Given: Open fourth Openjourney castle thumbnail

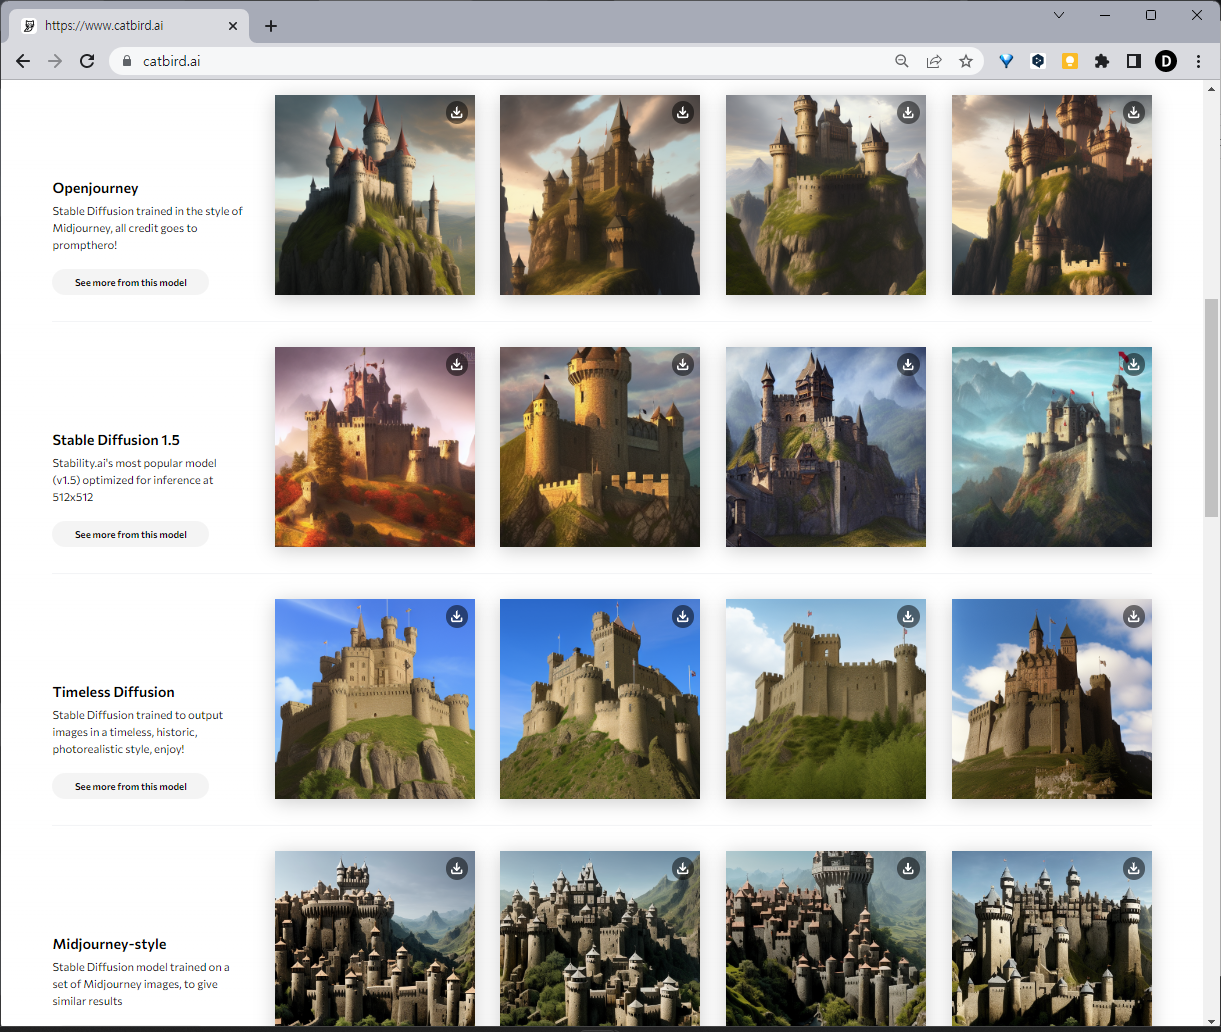Looking at the screenshot, I should pyautogui.click(x=1052, y=195).
